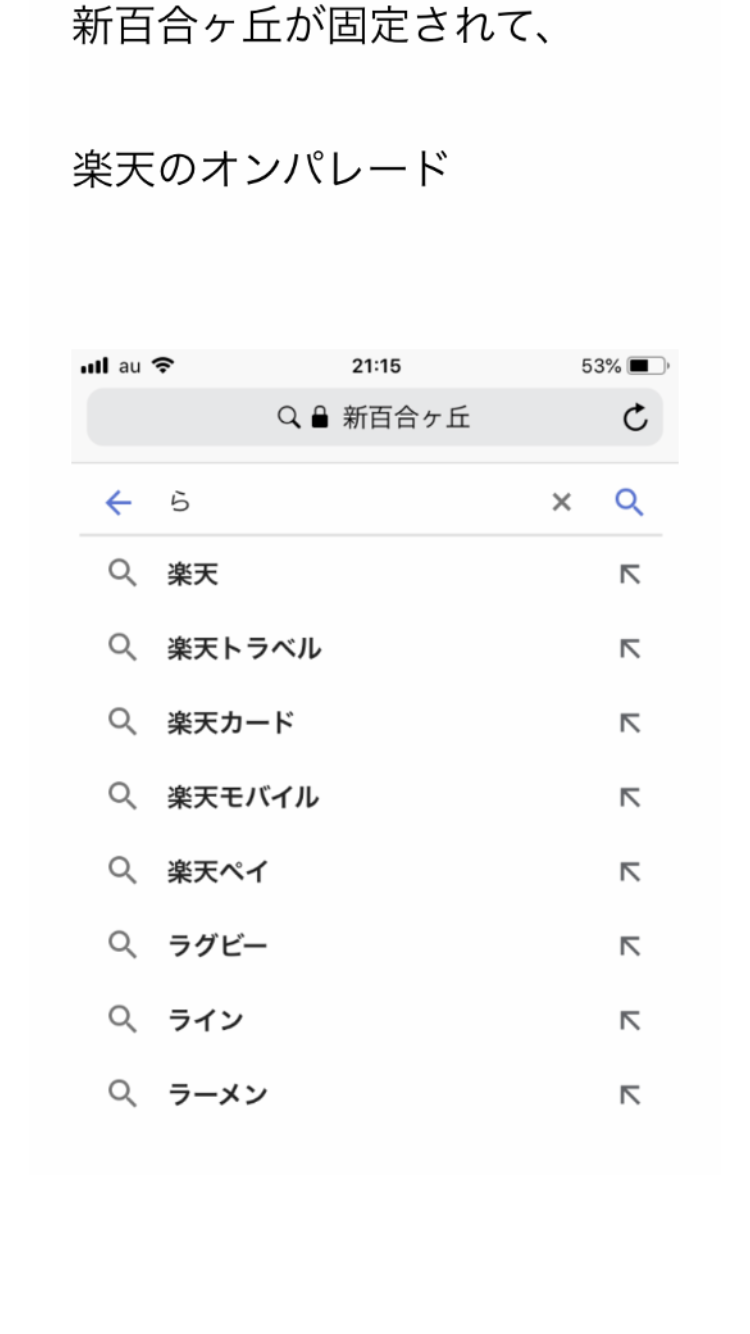The width and height of the screenshot is (750, 1334).
Task: Tap the magnifier icon beside 楽天ペイ
Action: (x=122, y=871)
